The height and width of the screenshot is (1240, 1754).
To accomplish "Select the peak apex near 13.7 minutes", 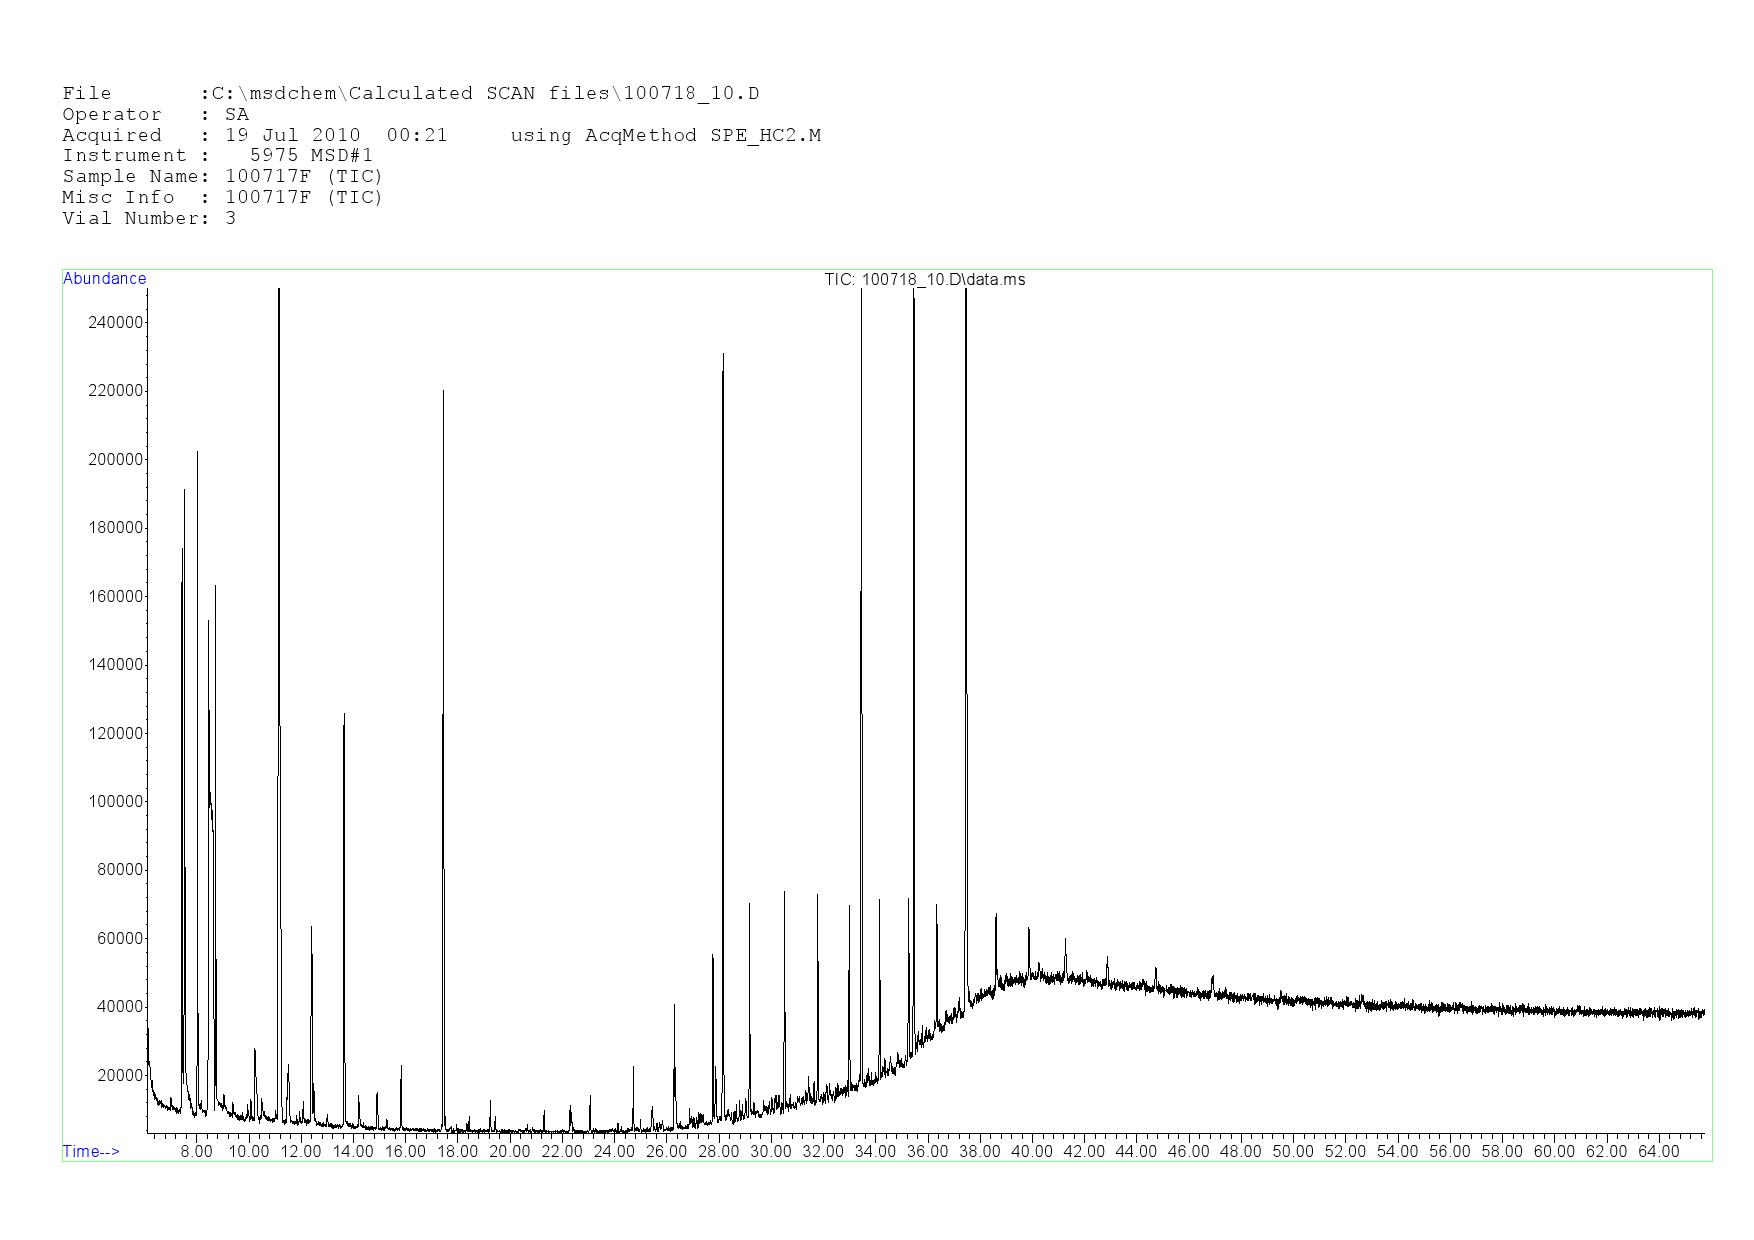I will coord(344,714).
